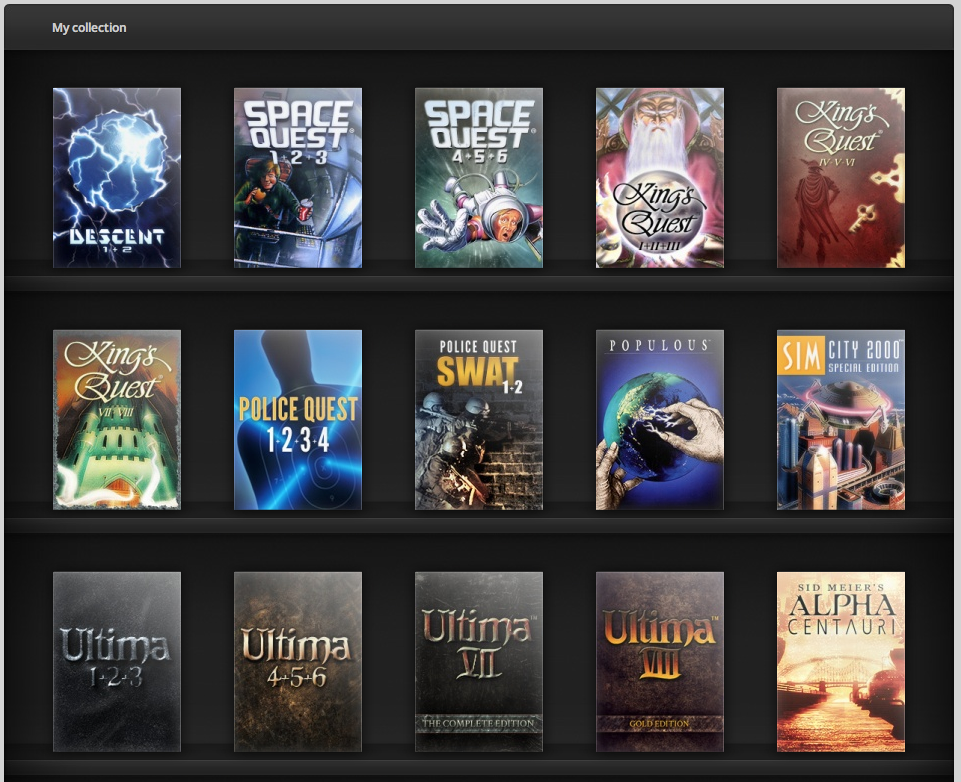Open the Descent 1+2 game cover

tap(116, 178)
